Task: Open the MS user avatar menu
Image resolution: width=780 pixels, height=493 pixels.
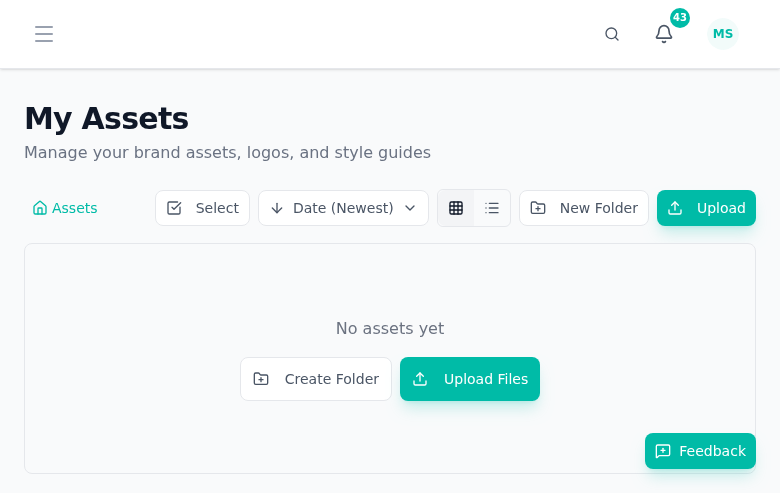Action: (722, 34)
